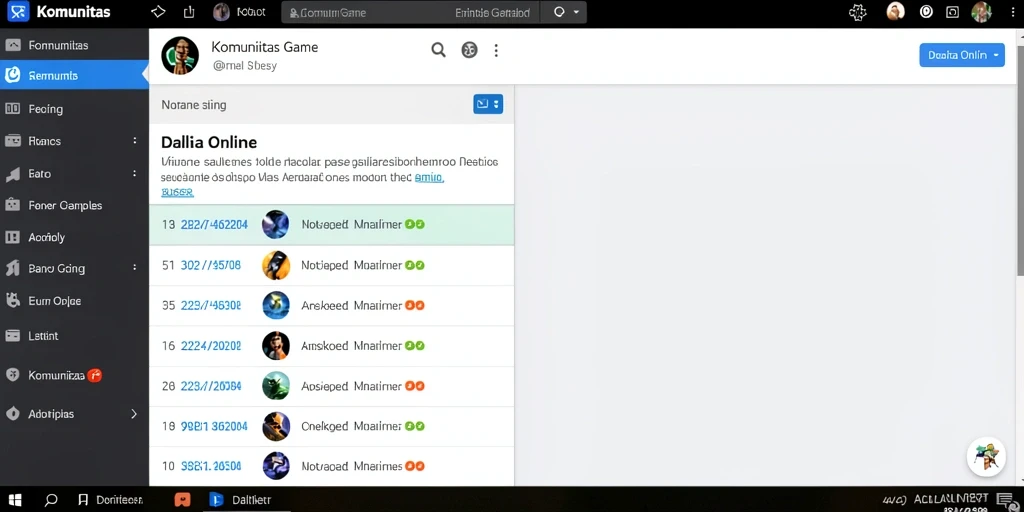
Task: Open the taskbar search magnifier
Action: (x=50, y=500)
